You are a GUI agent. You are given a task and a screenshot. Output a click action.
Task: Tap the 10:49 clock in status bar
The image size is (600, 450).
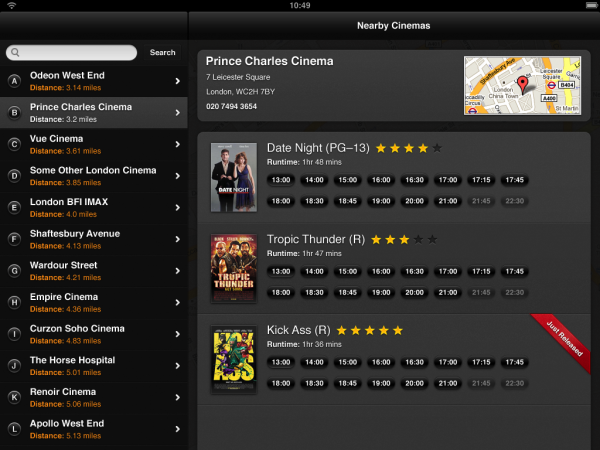click(300, 5)
